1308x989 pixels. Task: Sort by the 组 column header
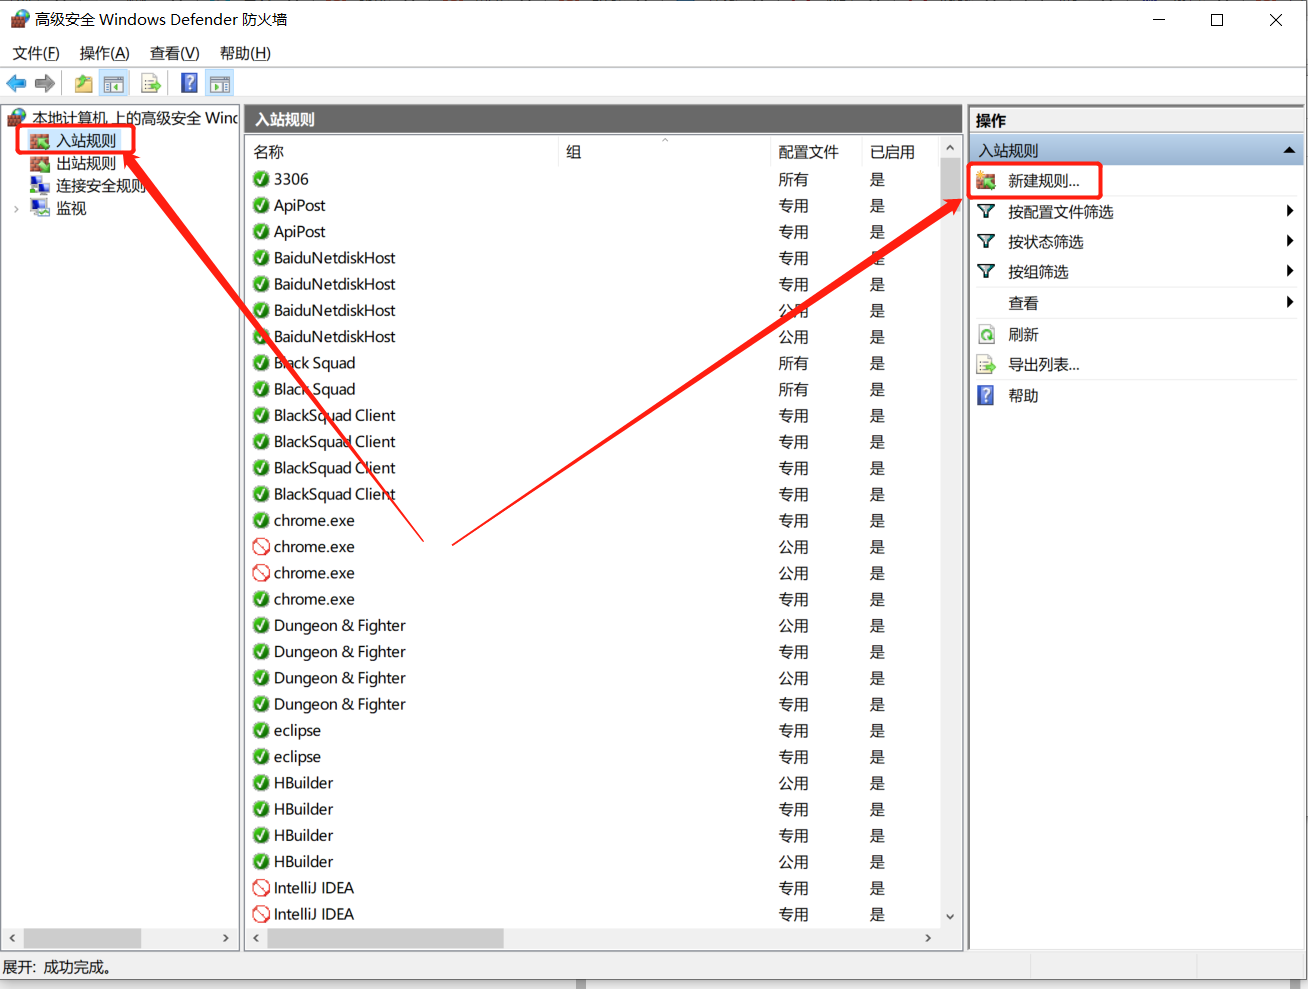[x=665, y=152]
